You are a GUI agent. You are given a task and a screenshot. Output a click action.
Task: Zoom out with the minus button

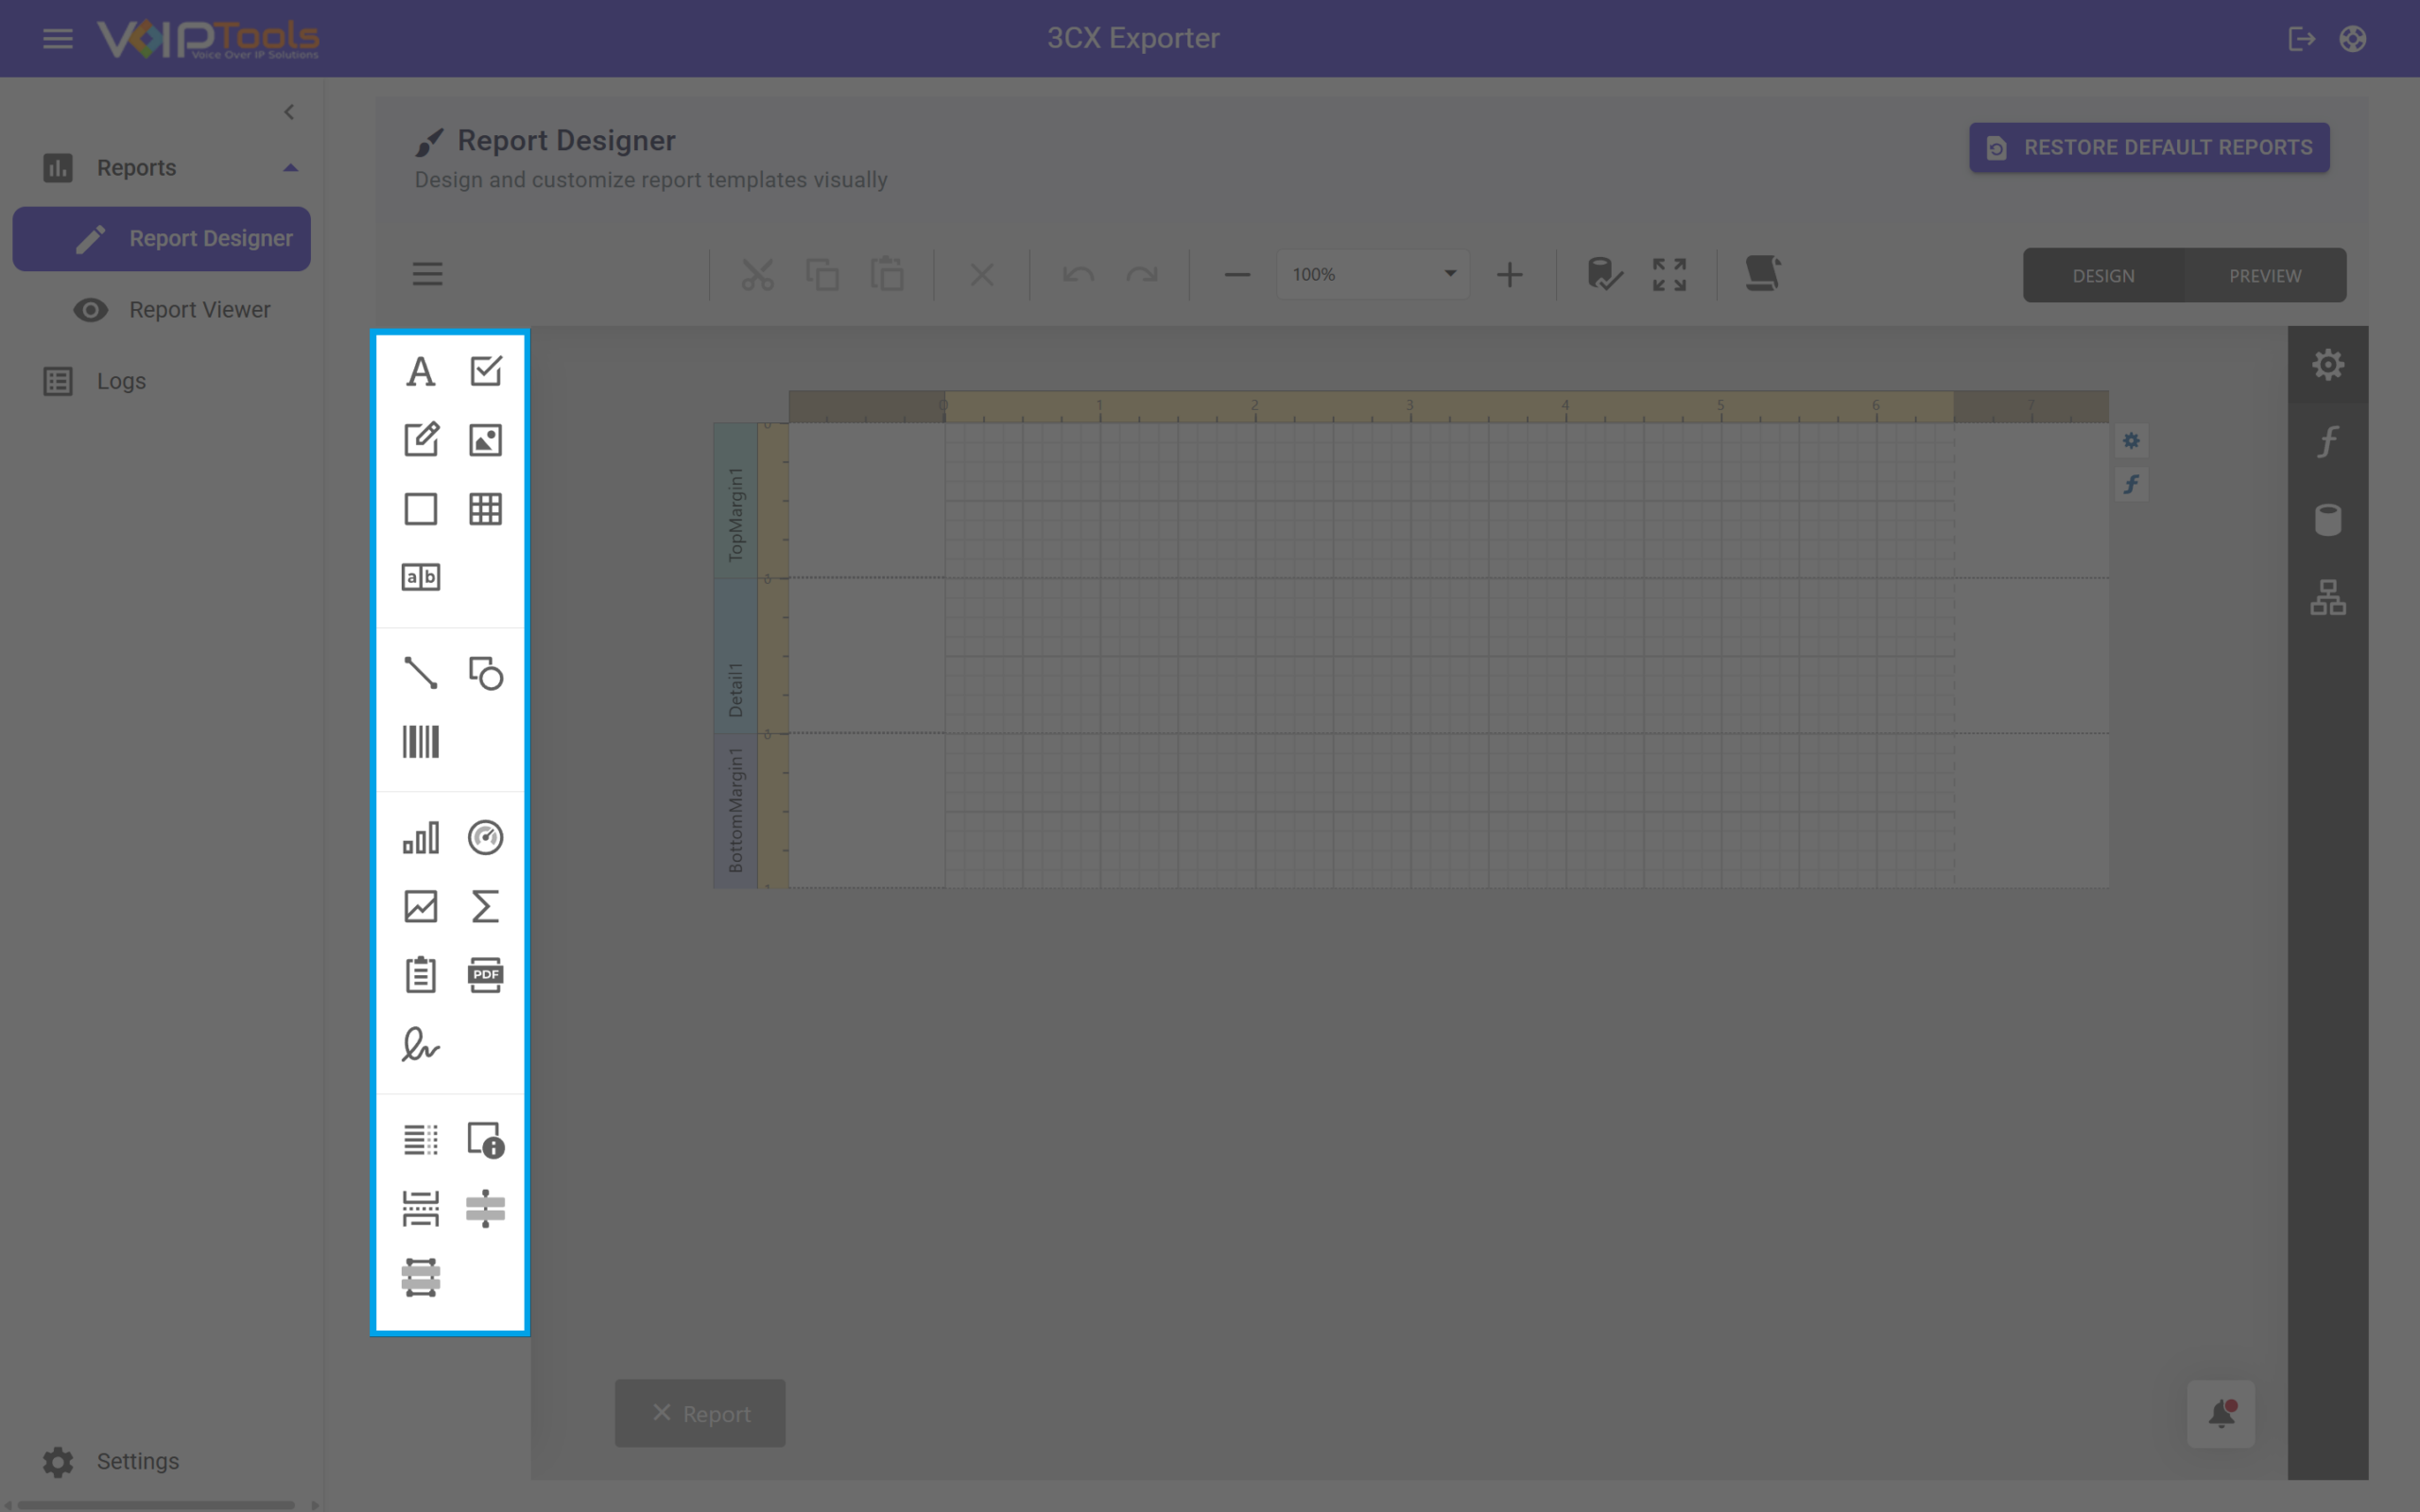pos(1237,274)
